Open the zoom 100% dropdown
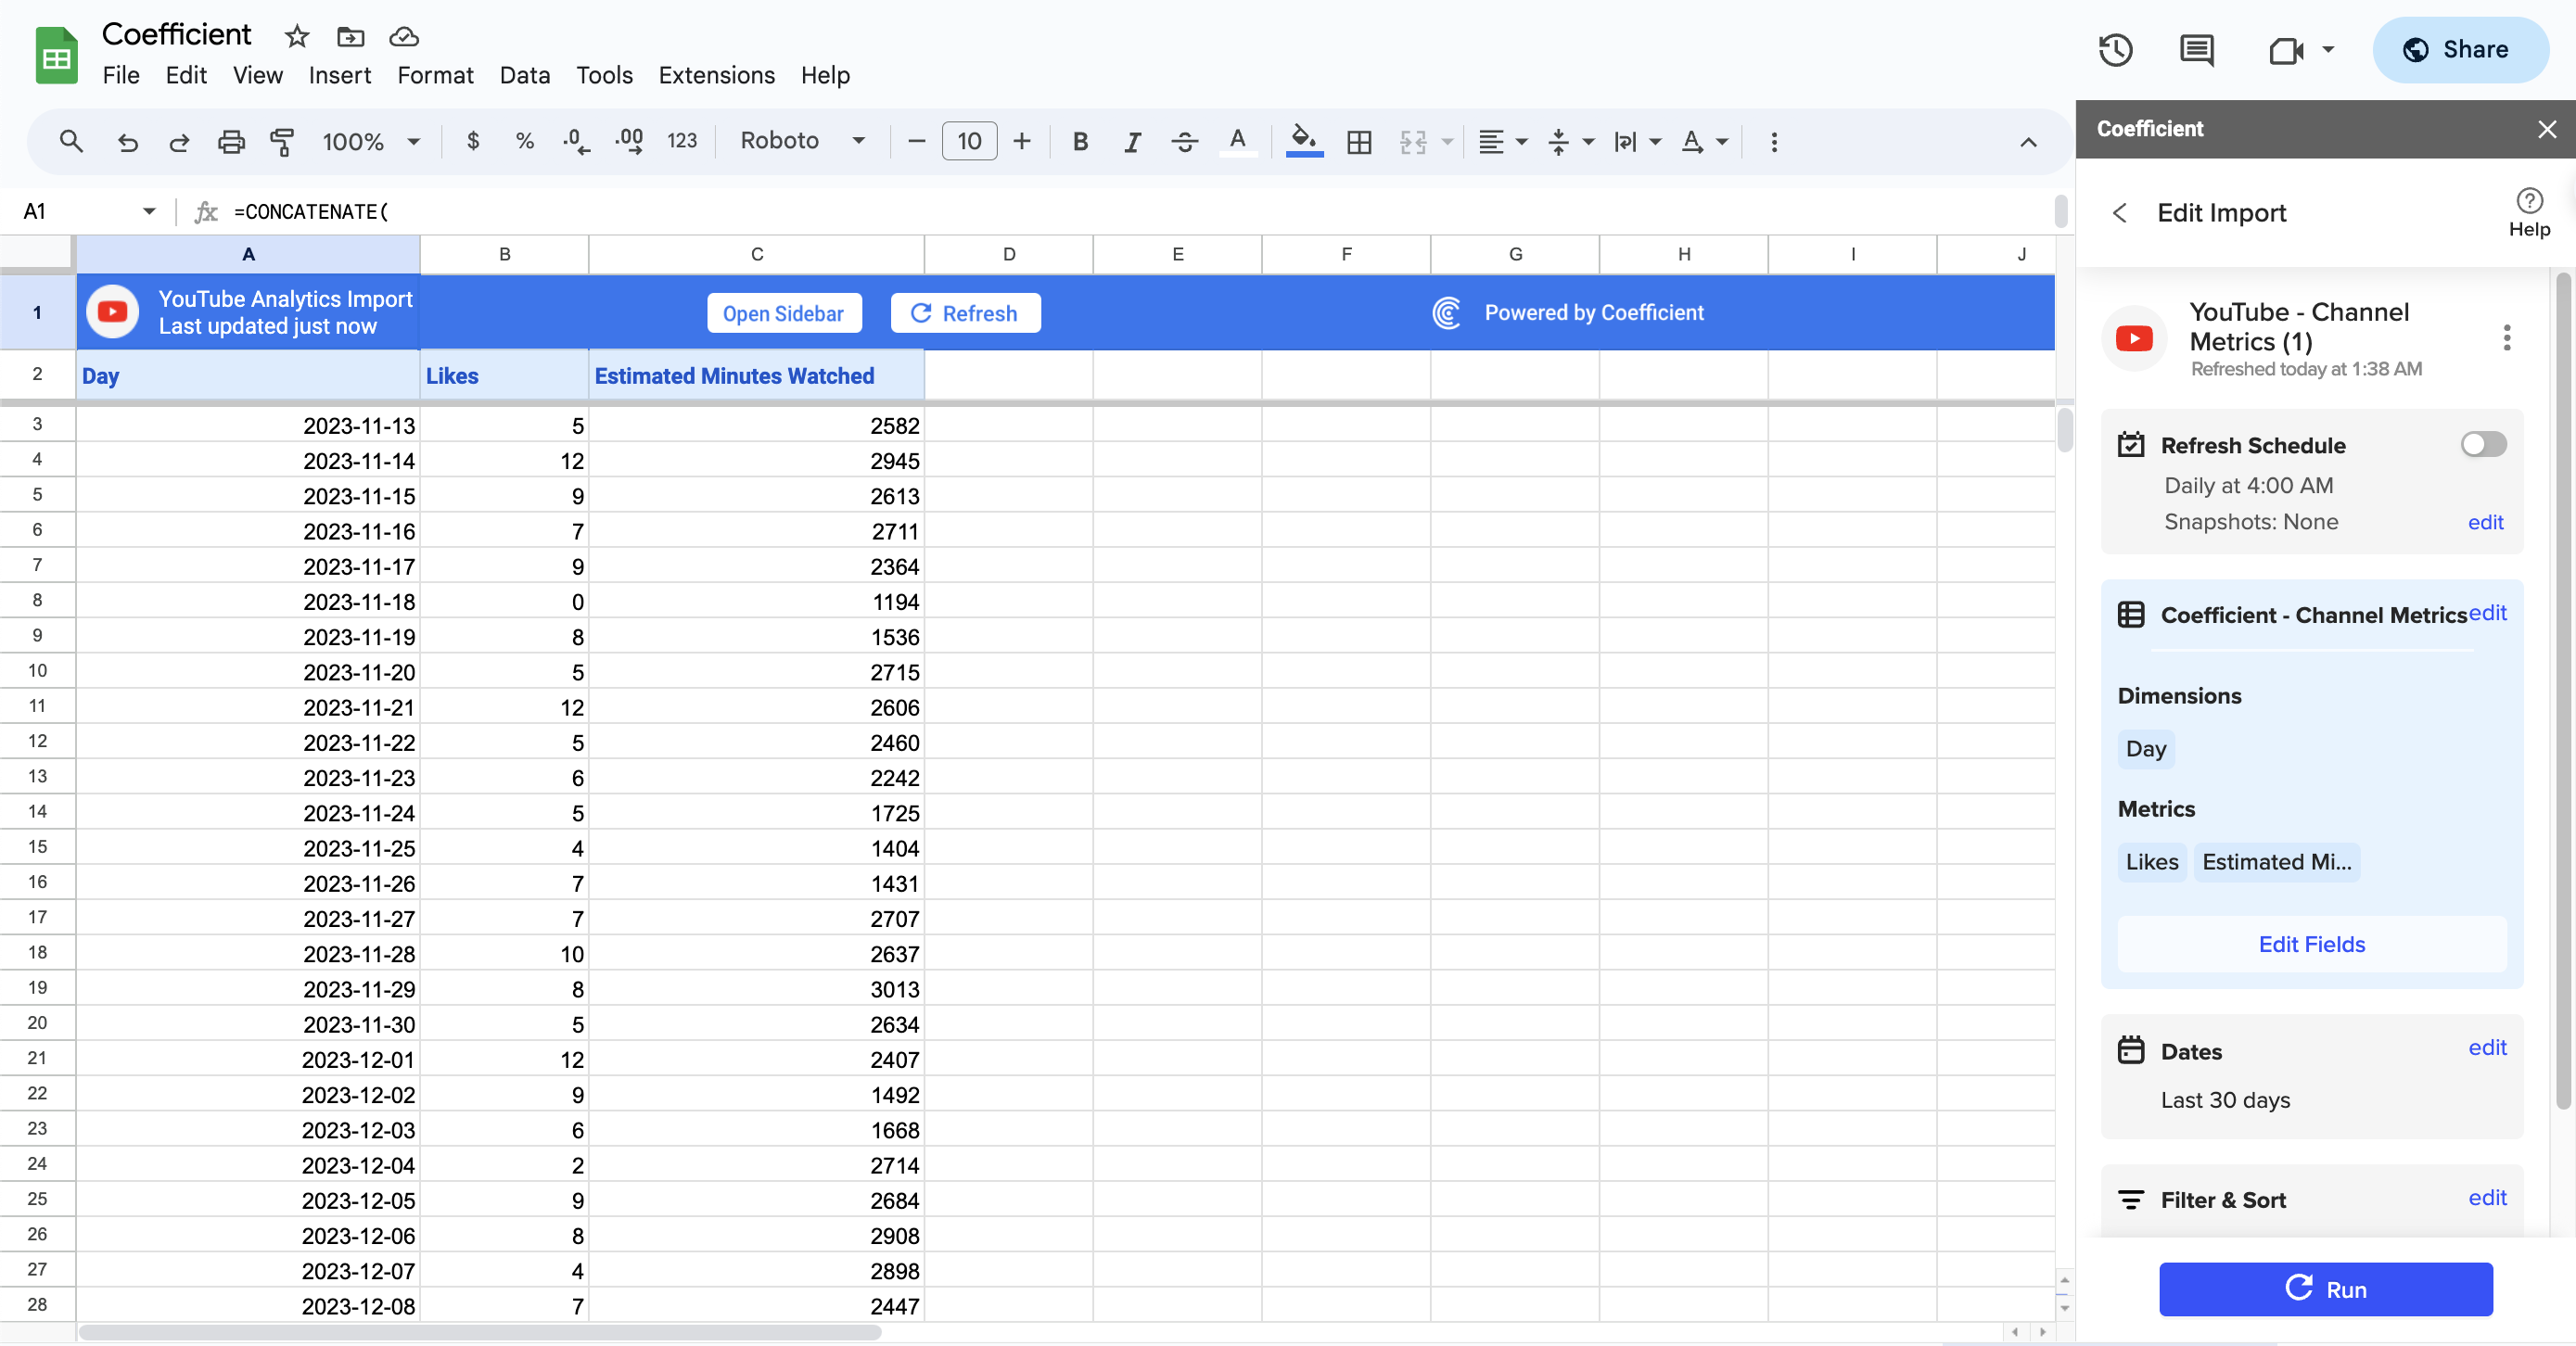 tap(371, 142)
